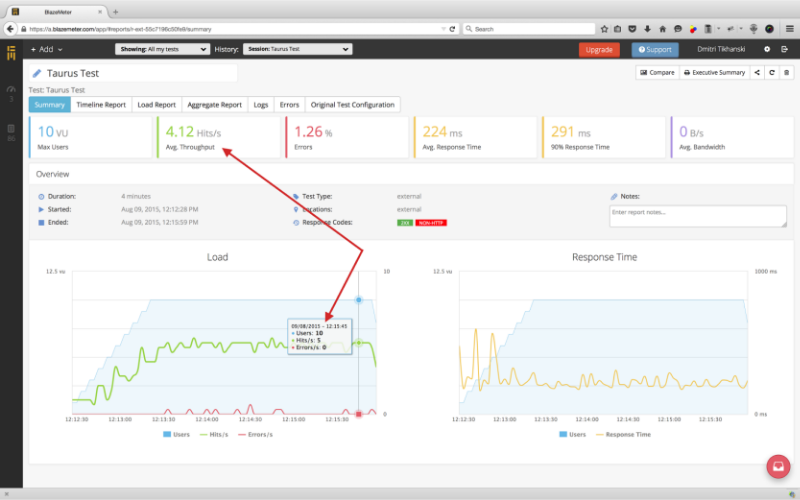Open the chat bubble widget
Viewport: 800px width, 500px height.
[x=778, y=466]
